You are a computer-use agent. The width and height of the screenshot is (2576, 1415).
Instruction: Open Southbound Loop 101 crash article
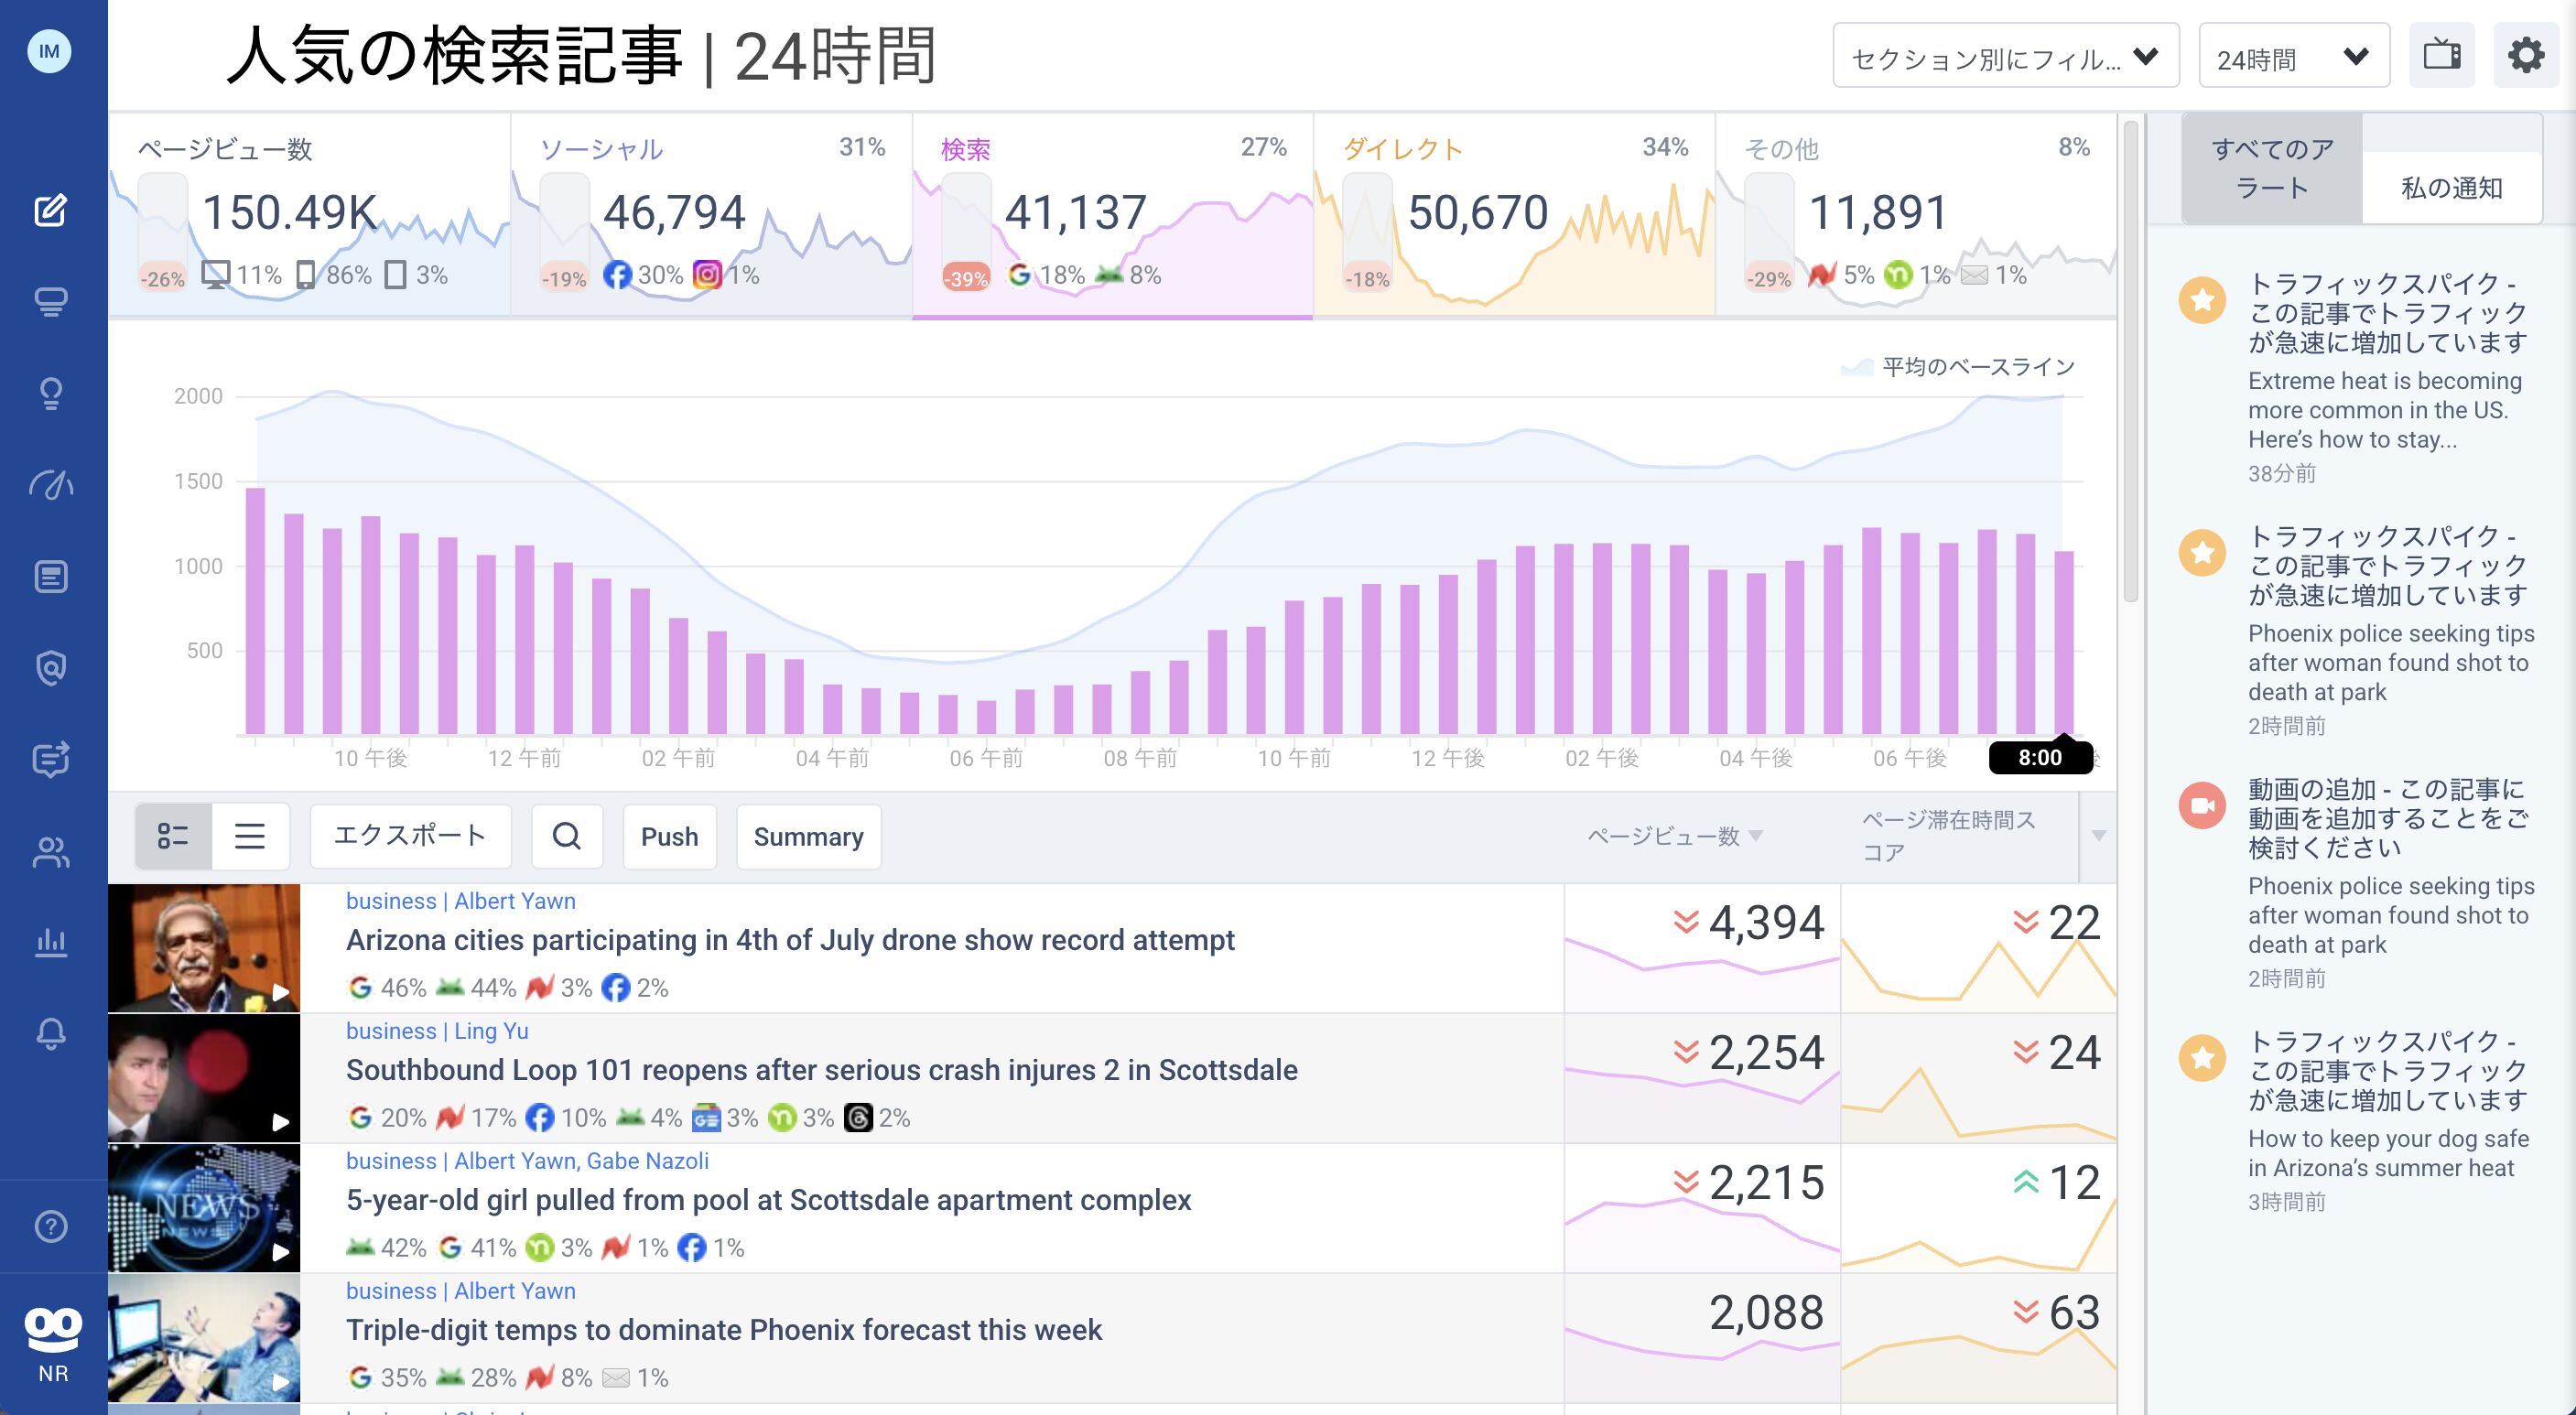click(822, 1070)
